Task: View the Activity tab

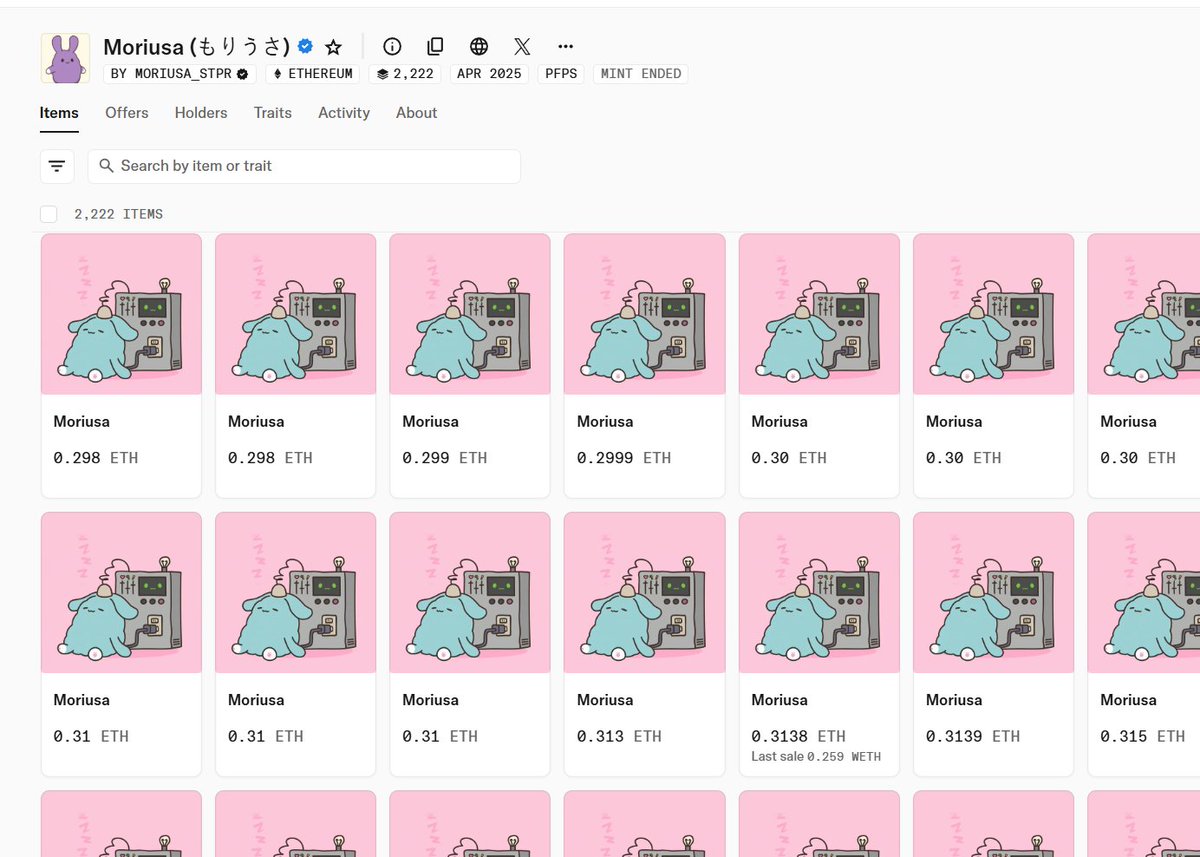Action: pos(344,113)
